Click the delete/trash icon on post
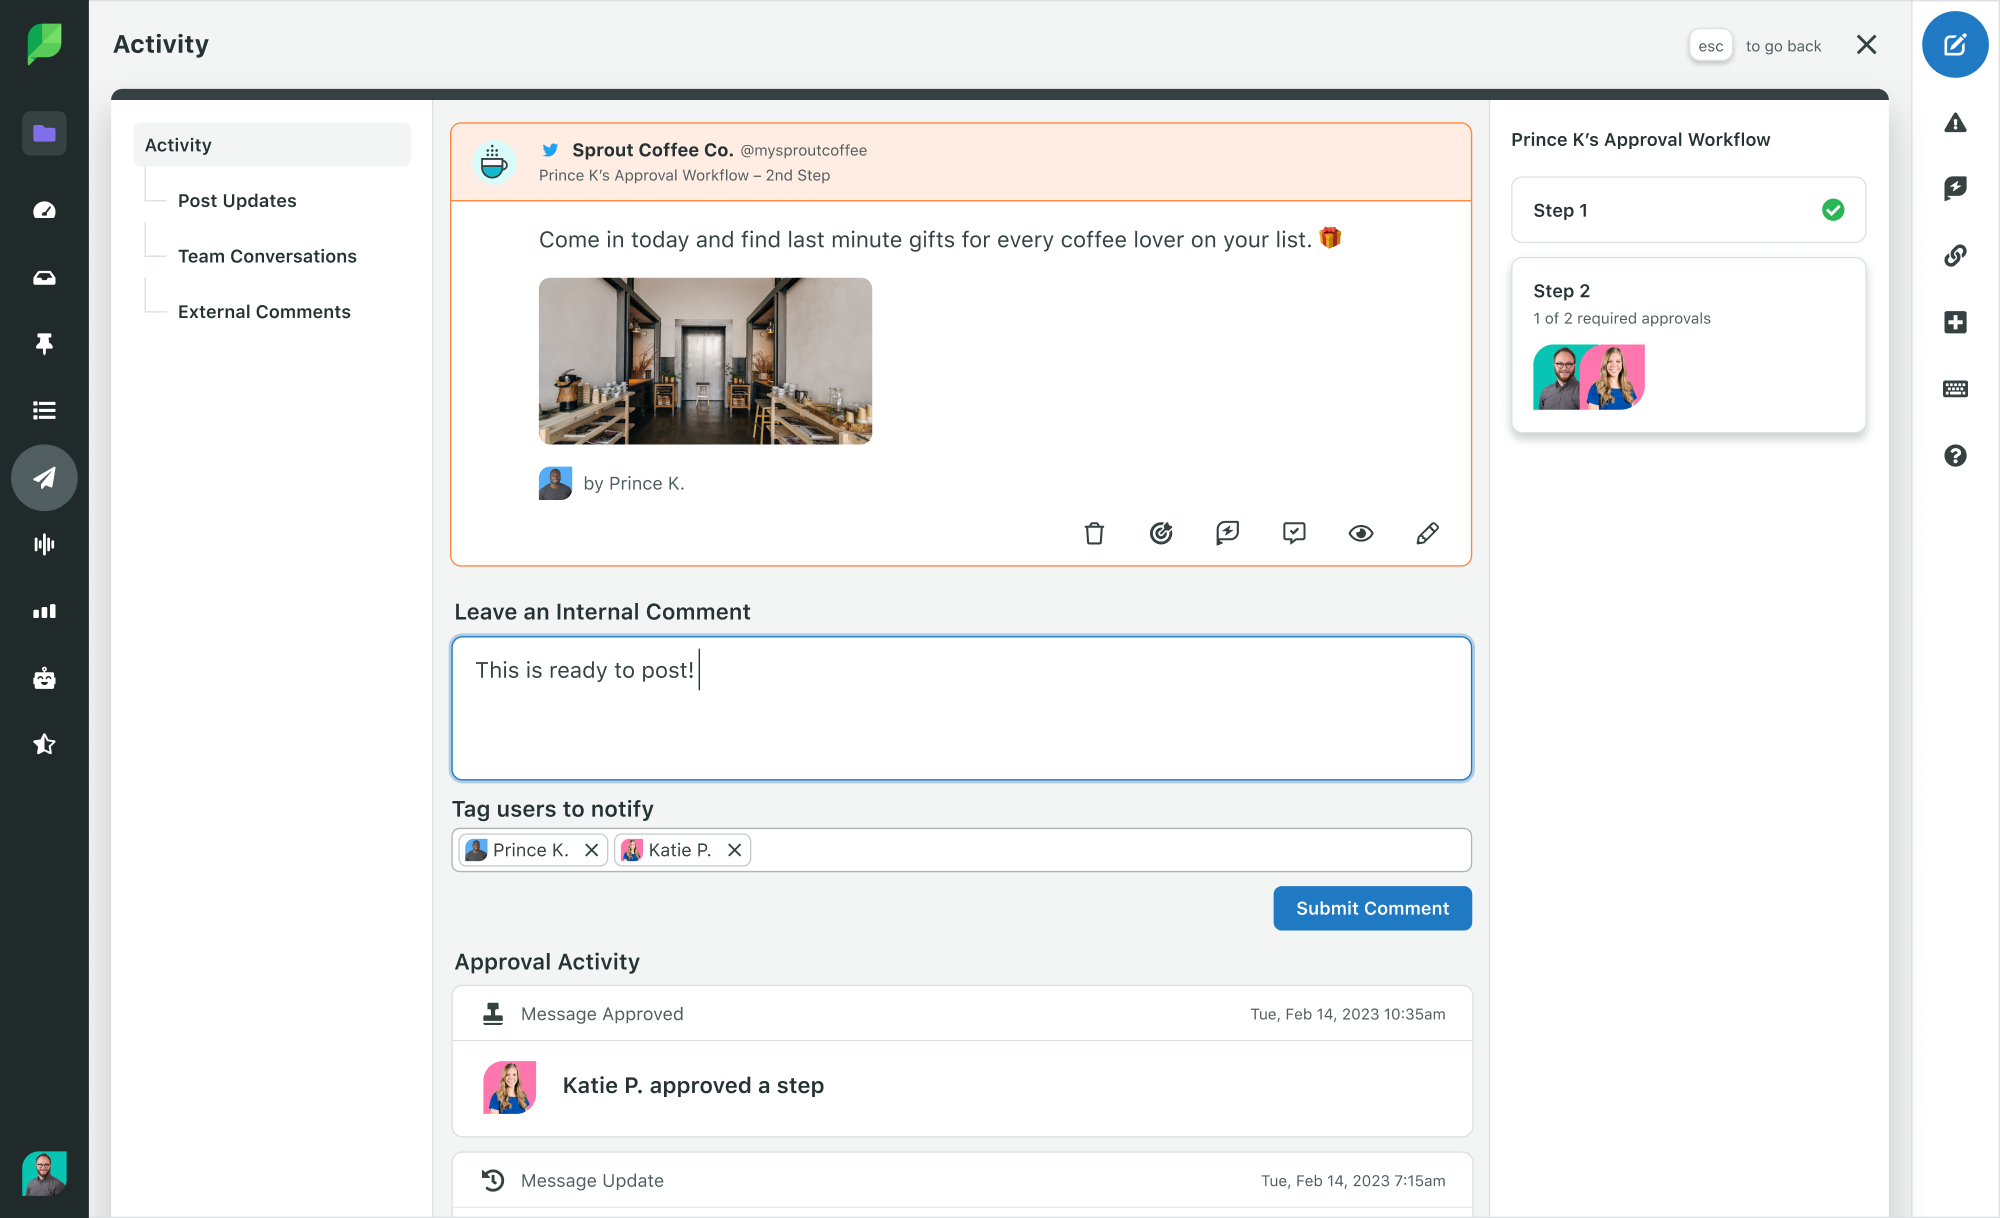The width and height of the screenshot is (2000, 1218). (1094, 531)
